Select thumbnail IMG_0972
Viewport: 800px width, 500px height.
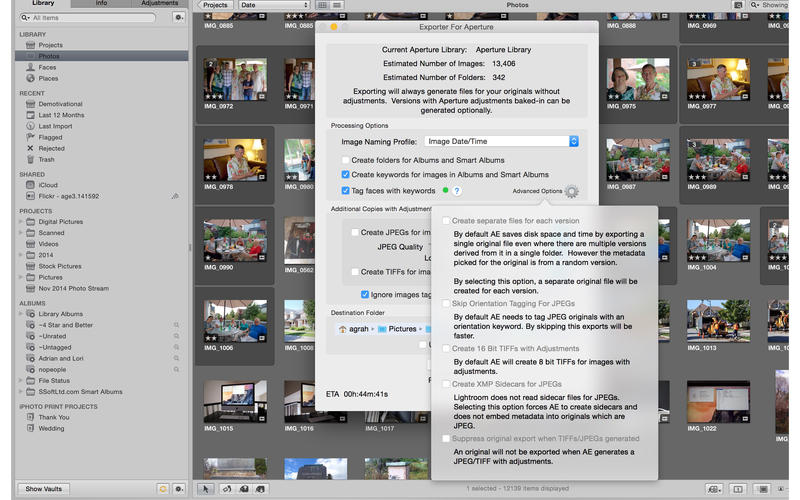tap(235, 79)
